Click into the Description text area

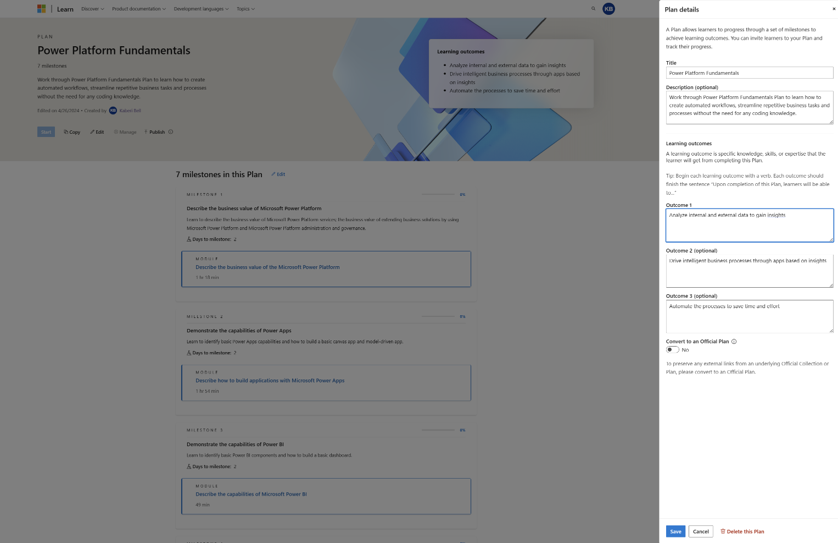[749, 107]
